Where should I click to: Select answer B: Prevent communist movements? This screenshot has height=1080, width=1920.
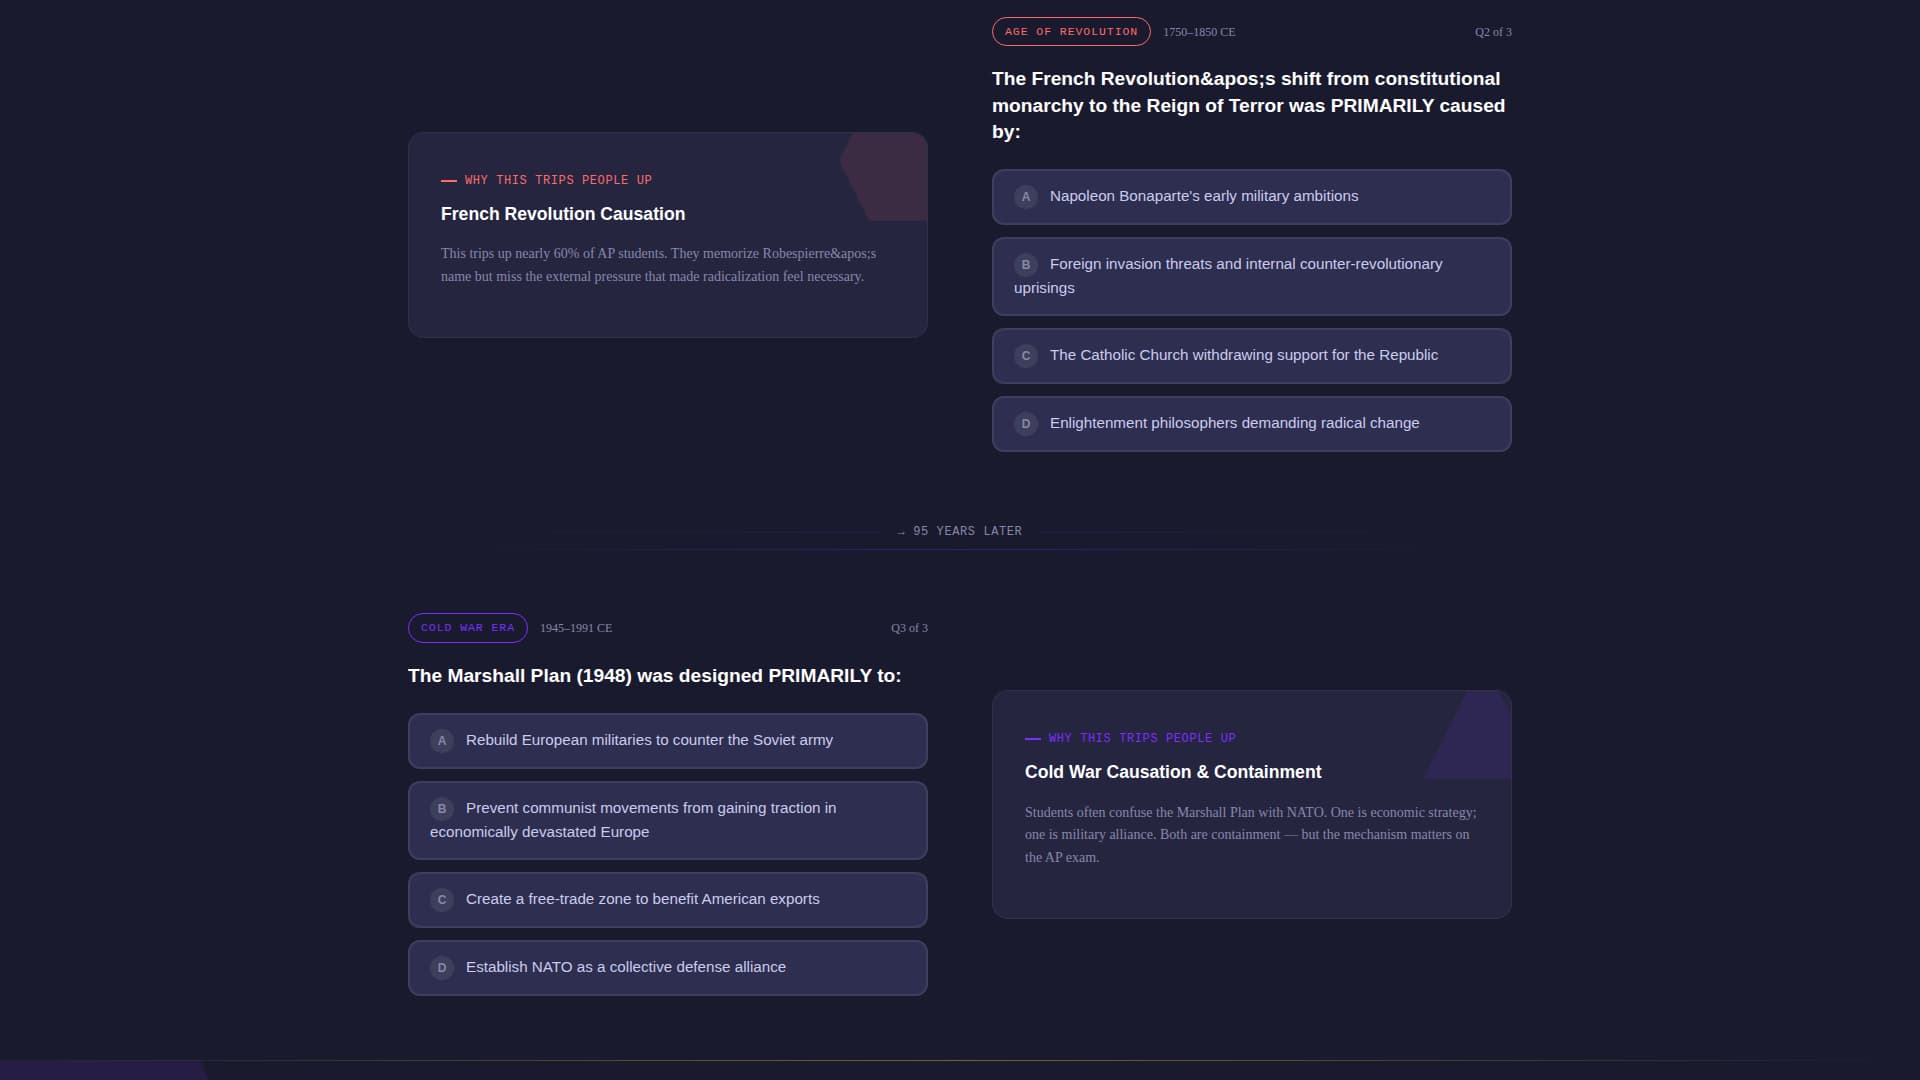tap(667, 820)
